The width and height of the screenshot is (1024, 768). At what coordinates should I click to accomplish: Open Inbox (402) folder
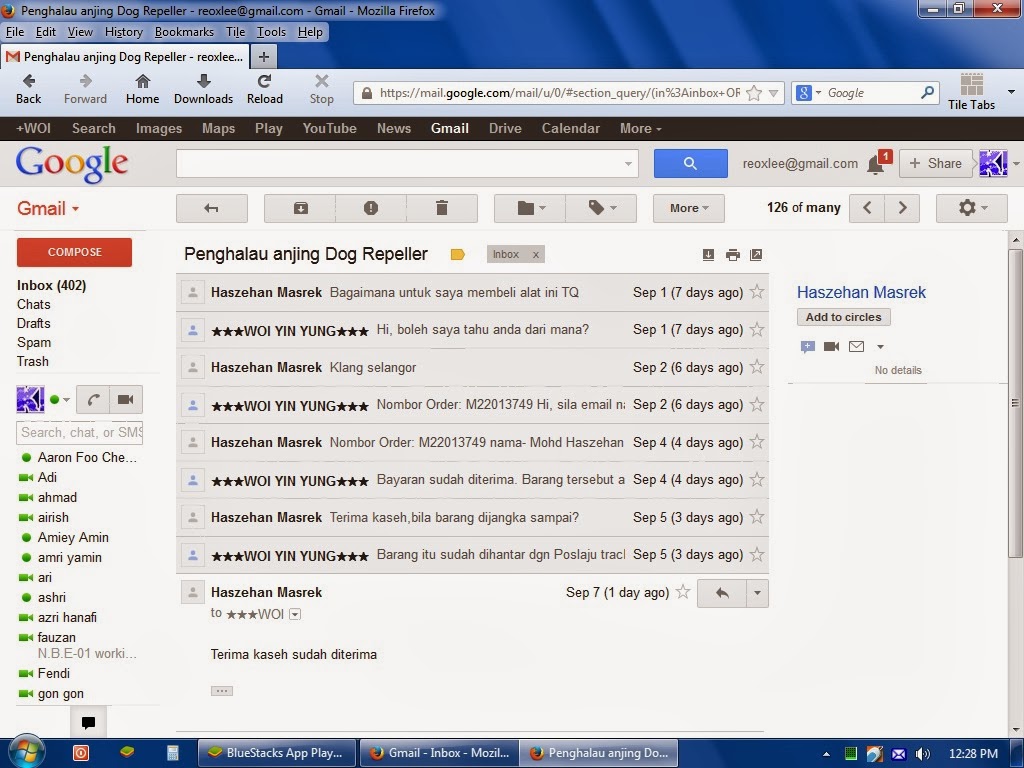pos(52,285)
